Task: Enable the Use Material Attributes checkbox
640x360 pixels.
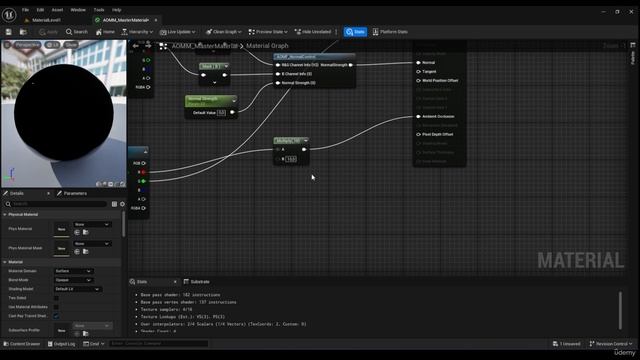Action: click(56, 307)
